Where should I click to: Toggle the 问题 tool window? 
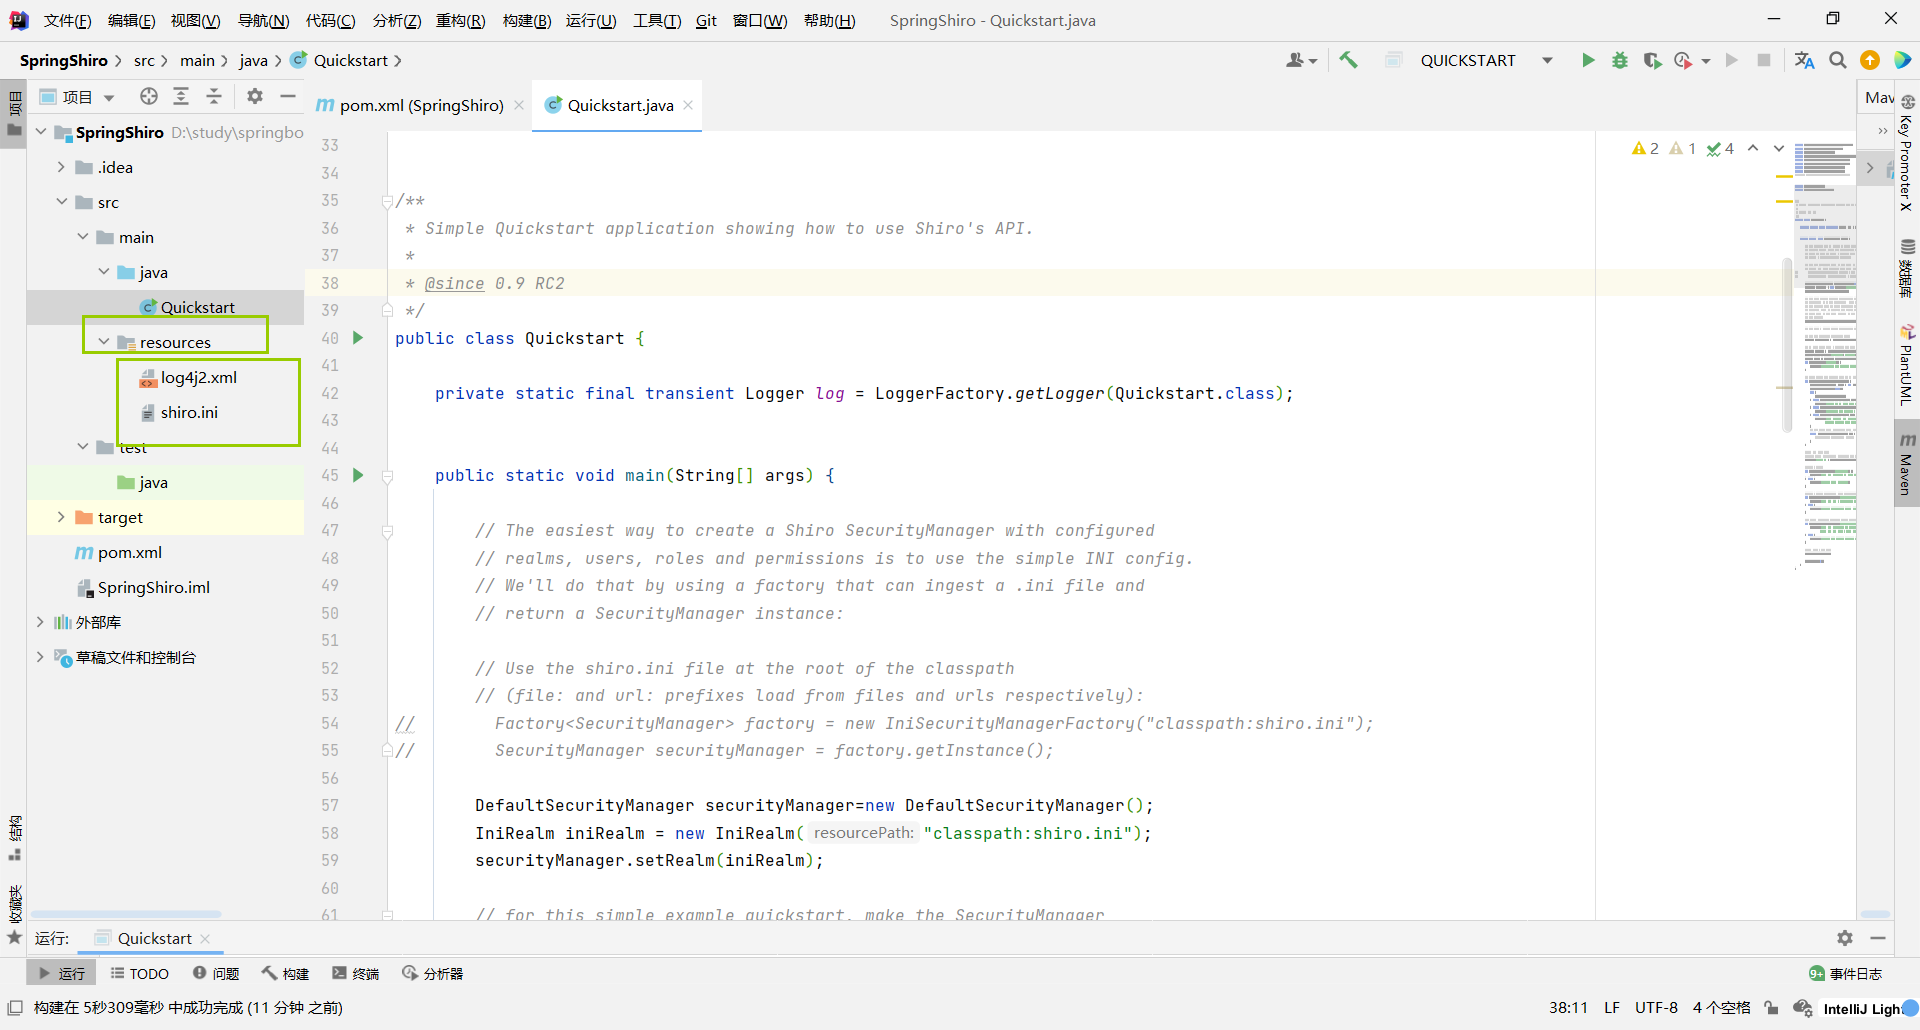(216, 973)
